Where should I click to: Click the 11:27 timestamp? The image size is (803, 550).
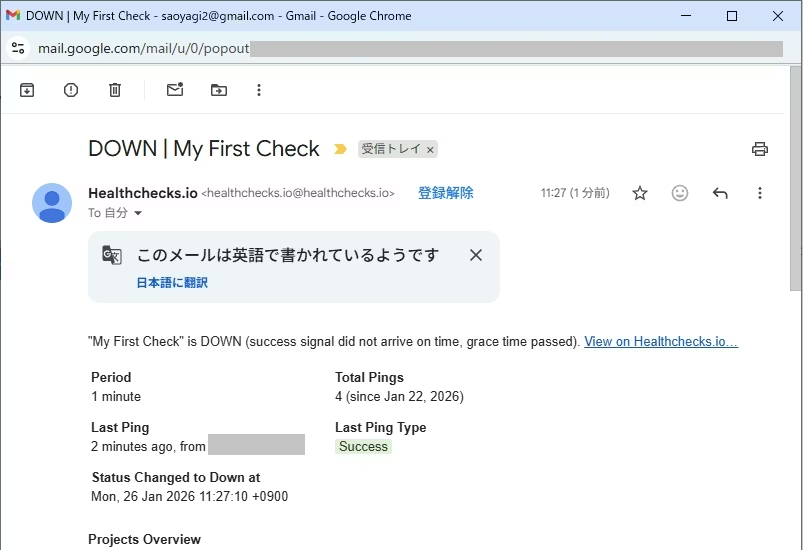[x=575, y=193]
